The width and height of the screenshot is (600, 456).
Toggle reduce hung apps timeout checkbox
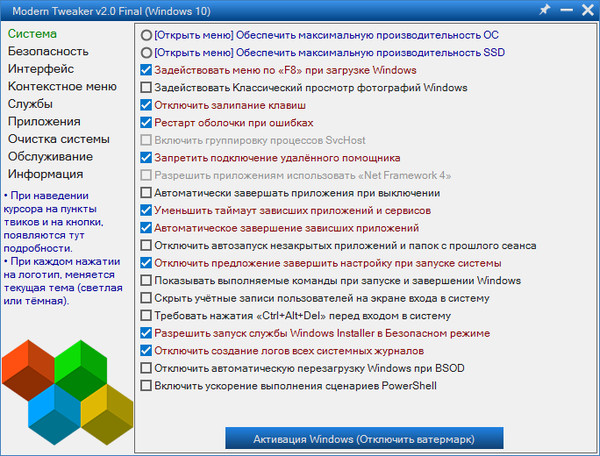[146, 210]
